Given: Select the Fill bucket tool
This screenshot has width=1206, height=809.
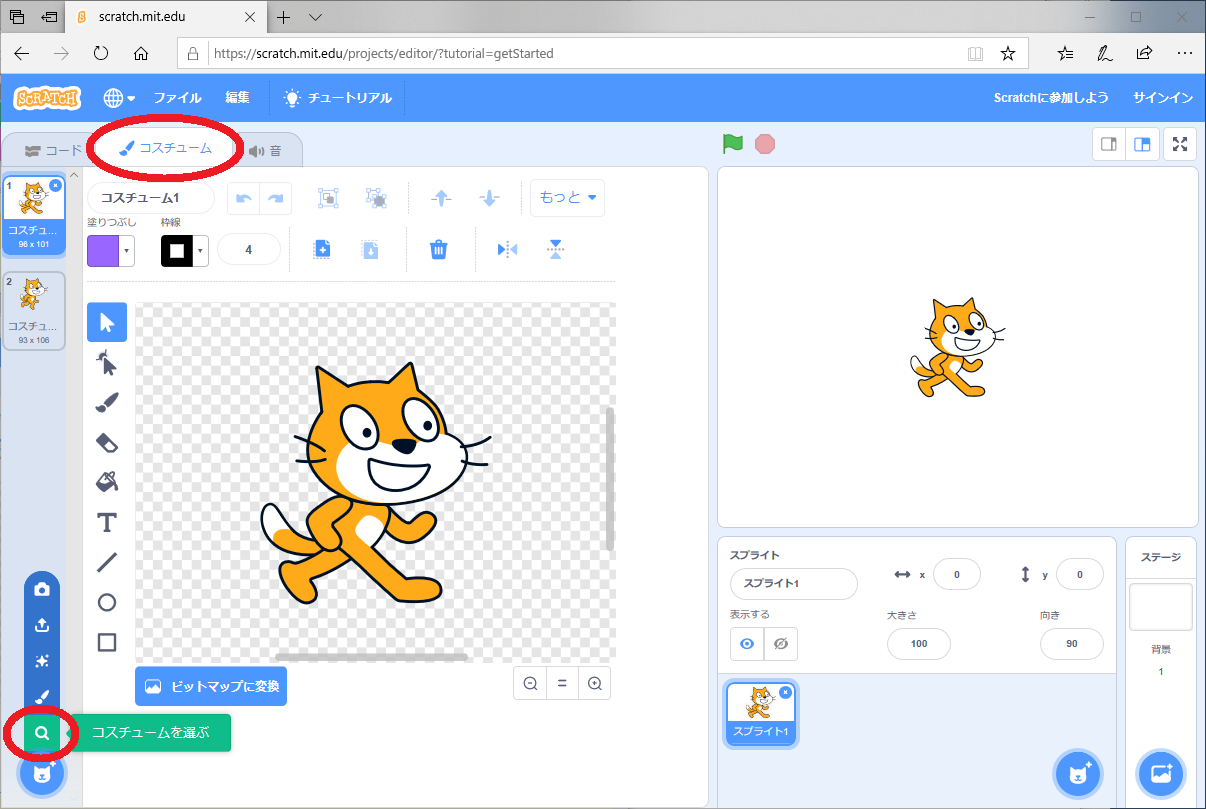Looking at the screenshot, I should 107,482.
